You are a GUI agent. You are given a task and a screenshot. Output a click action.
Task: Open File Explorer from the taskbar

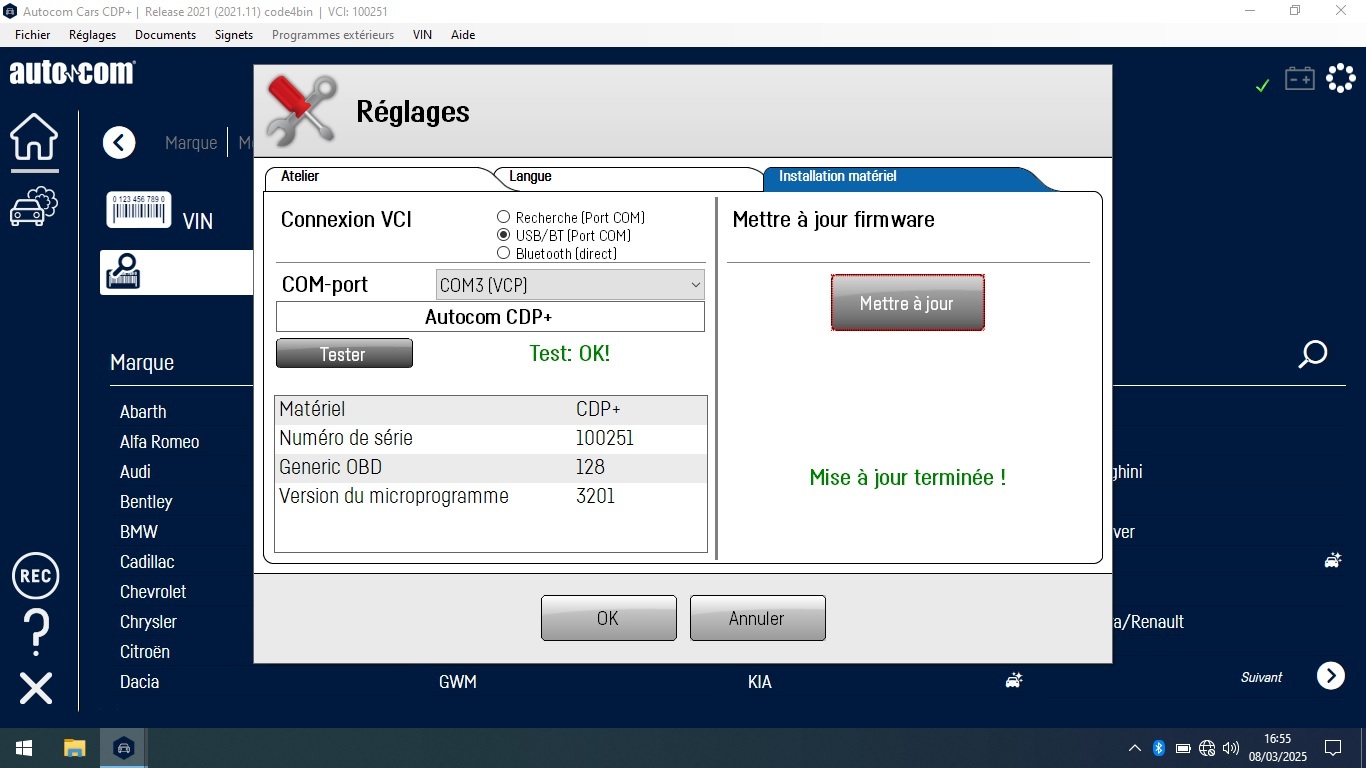click(74, 748)
